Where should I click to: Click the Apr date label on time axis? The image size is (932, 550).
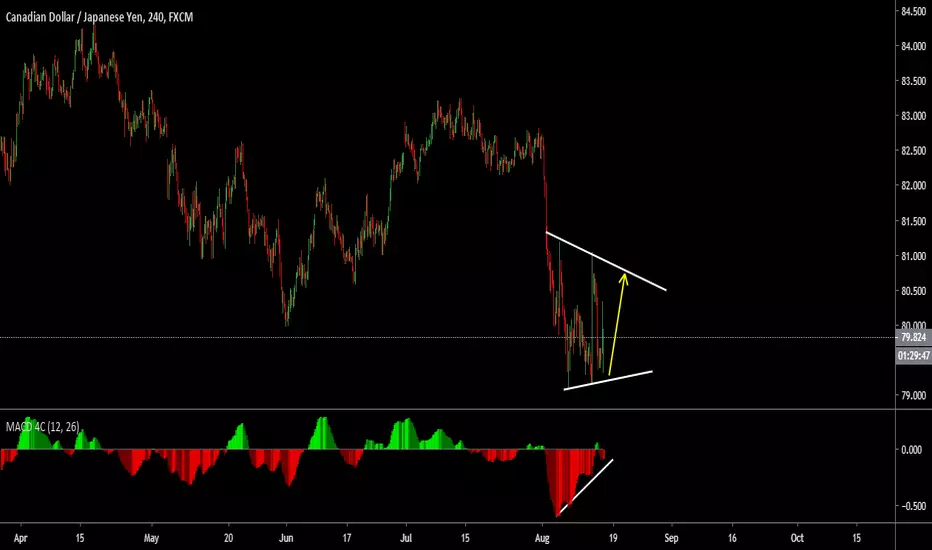20,538
